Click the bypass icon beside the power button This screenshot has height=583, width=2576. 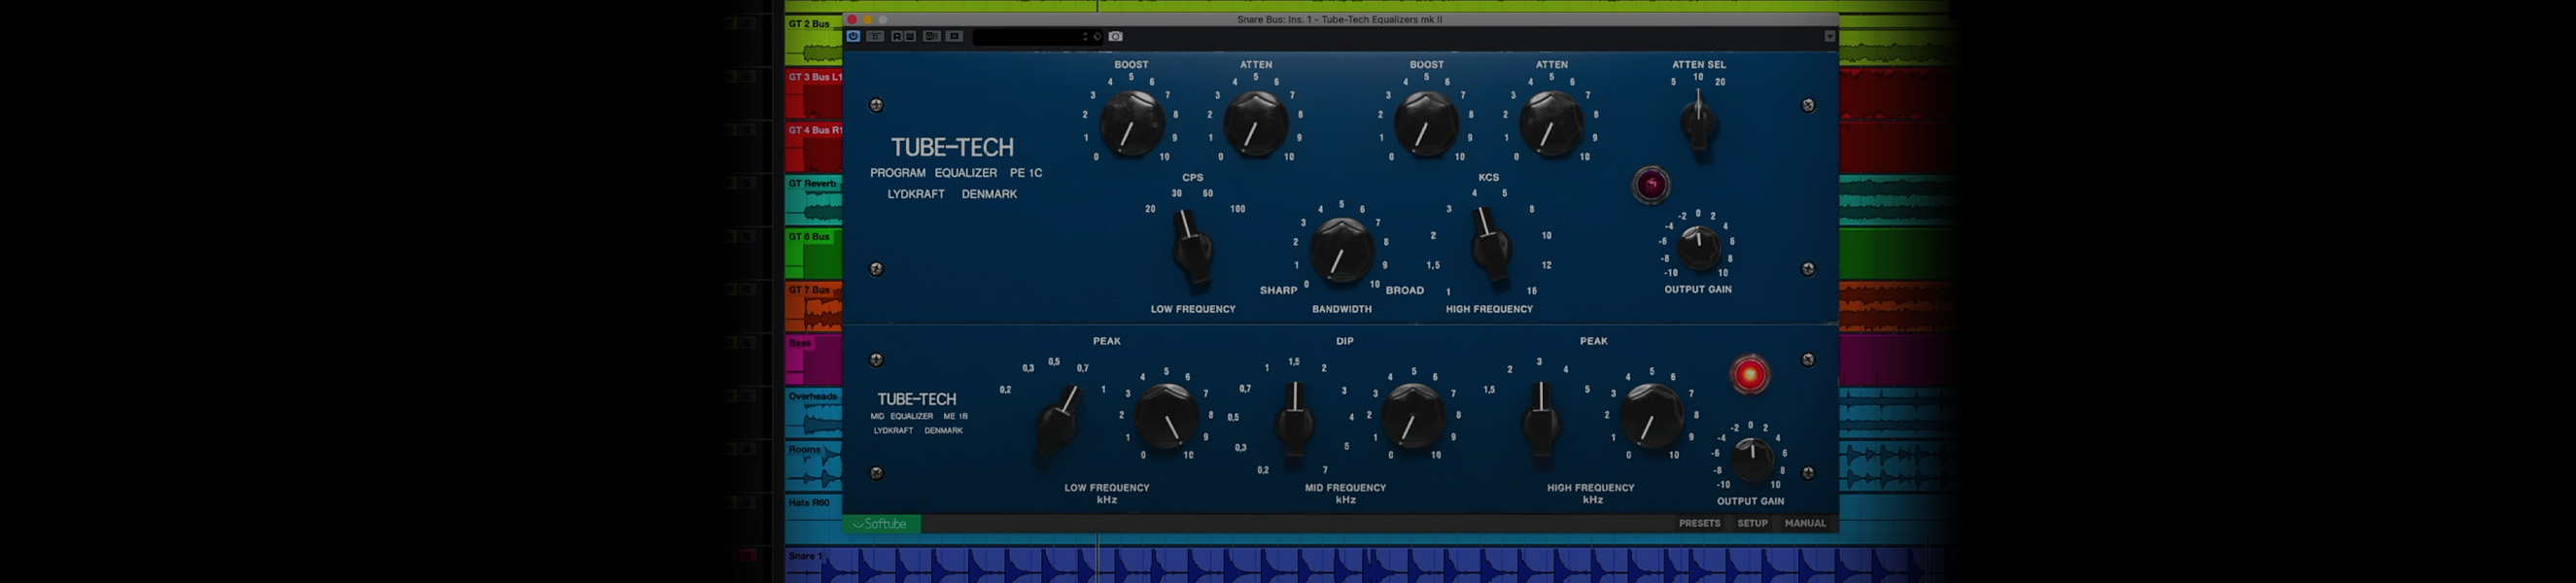pyautogui.click(x=875, y=36)
